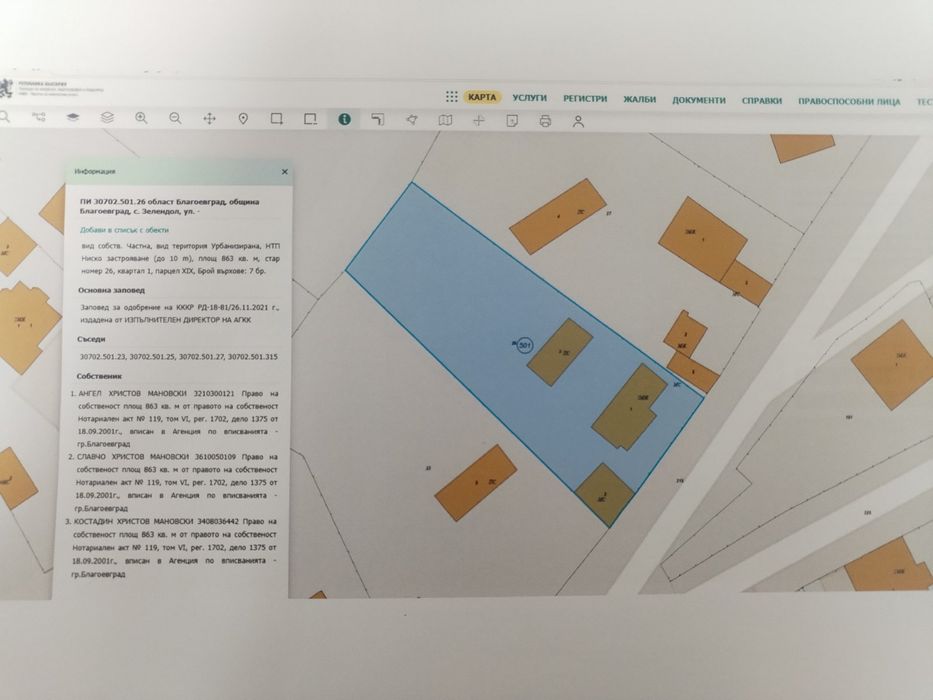Image resolution: width=933 pixels, height=700 pixels.
Task: Open the УСЛУГИ menu
Action: (530, 98)
